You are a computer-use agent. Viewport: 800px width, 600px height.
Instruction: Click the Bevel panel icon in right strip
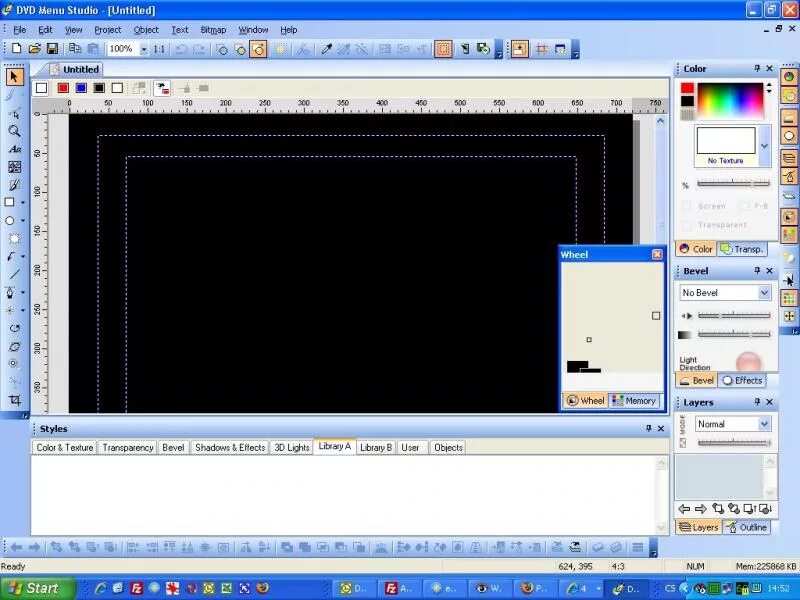(x=789, y=118)
